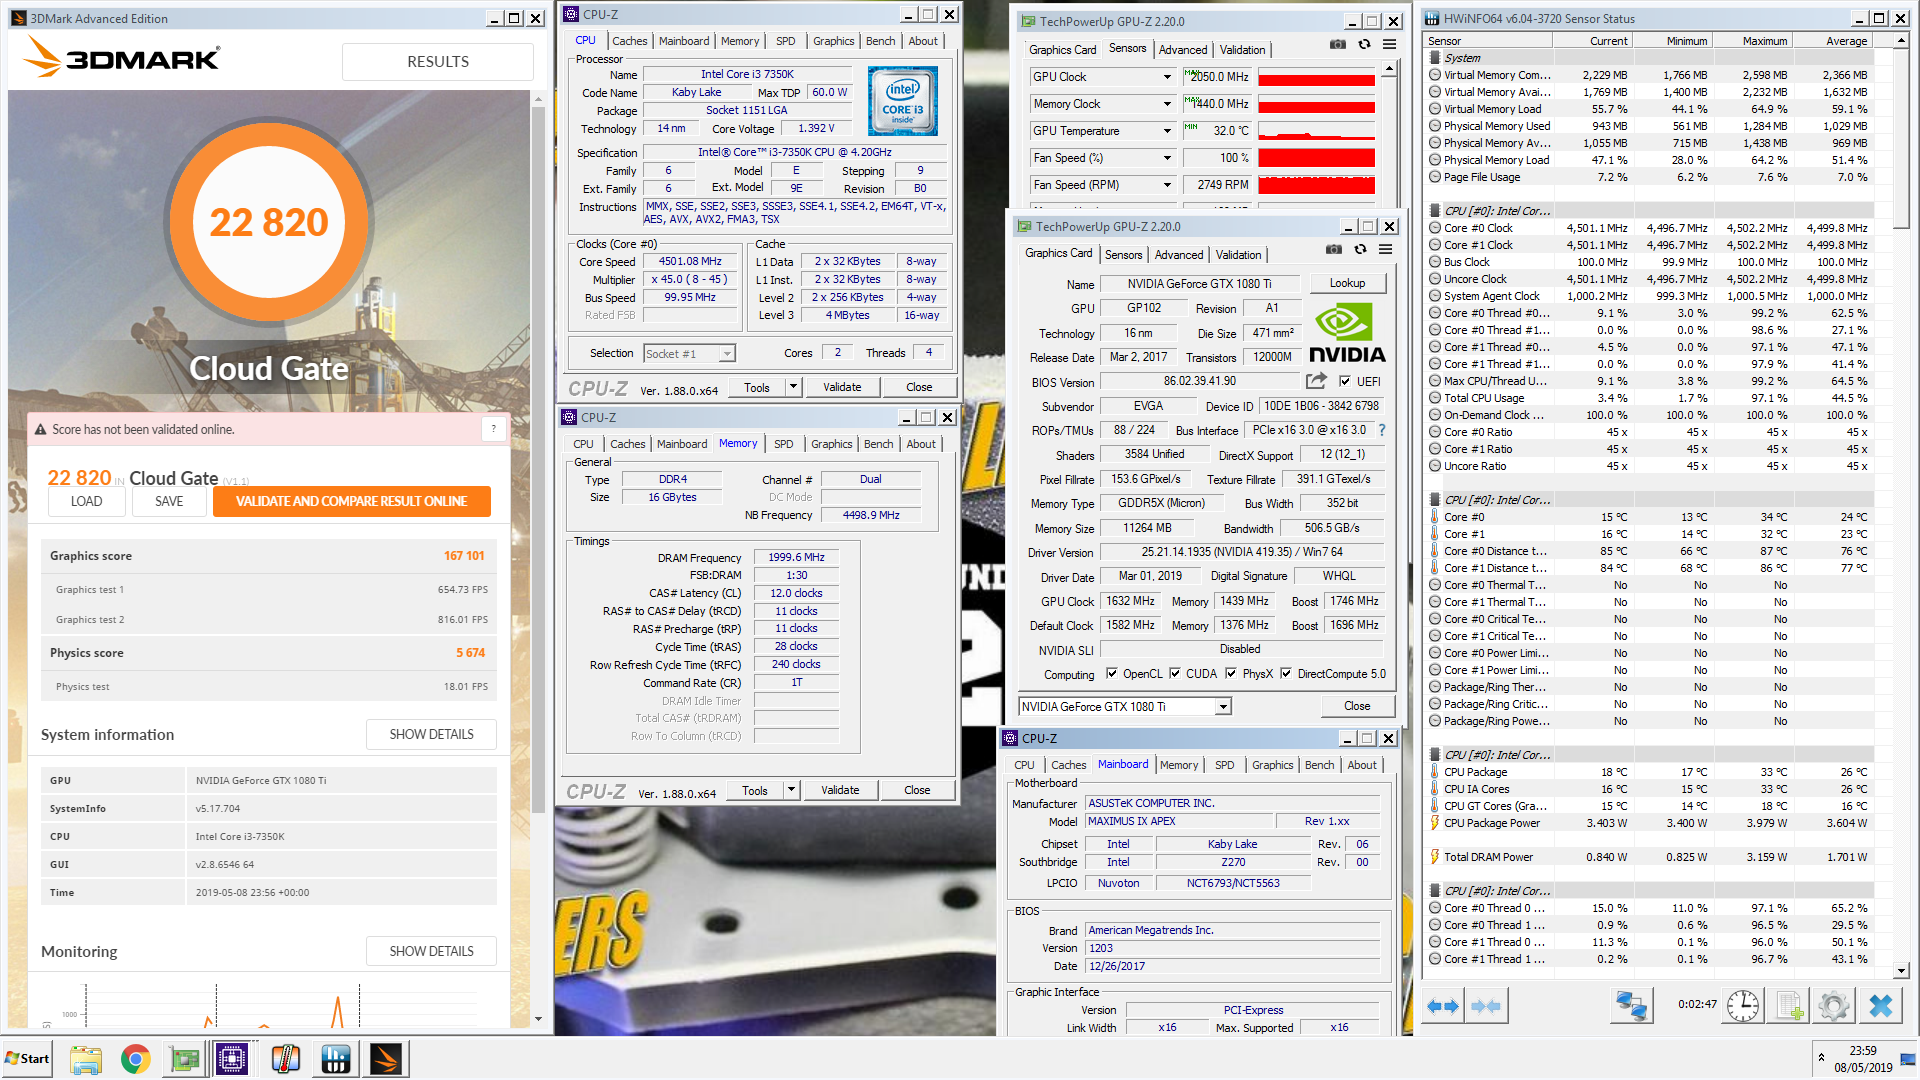
Task: Click refresh icon in GPU-Z Graphics Card window
Action: pos(1360,249)
